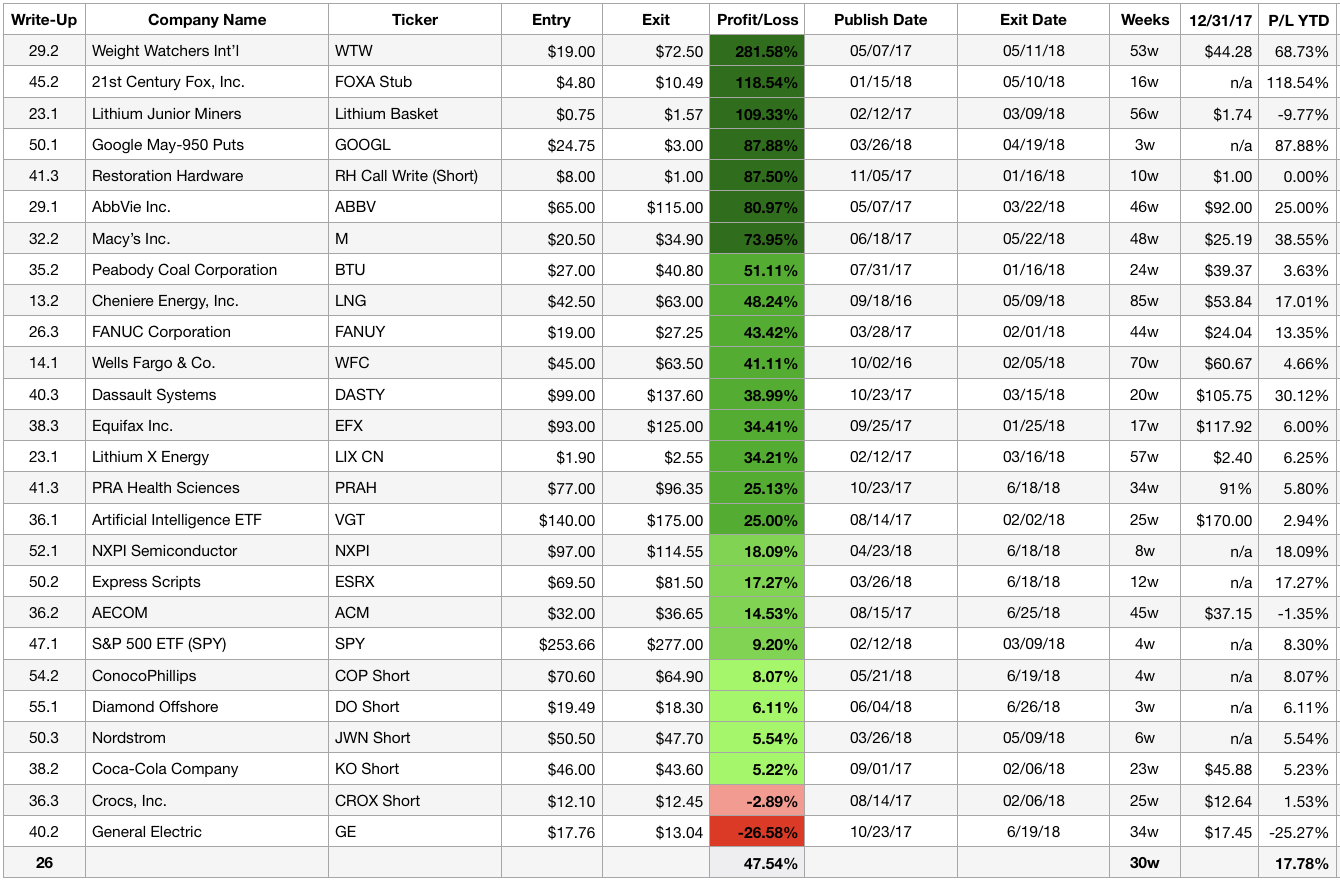Select the Macy's Inc. cell
The width and height of the screenshot is (1340, 880).
point(207,238)
